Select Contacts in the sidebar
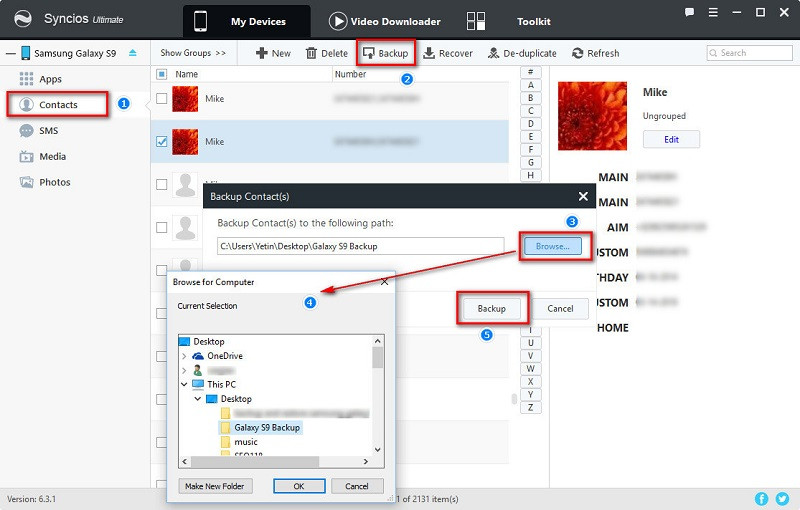The image size is (800, 510). point(57,105)
